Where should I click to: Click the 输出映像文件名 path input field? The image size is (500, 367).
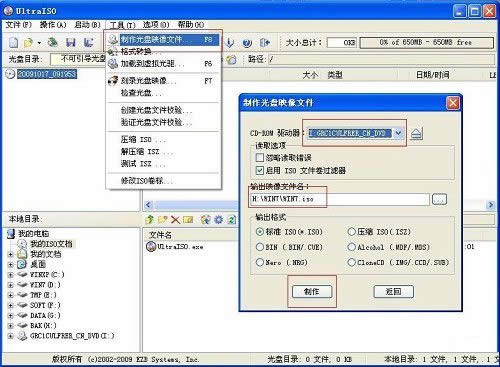click(339, 199)
